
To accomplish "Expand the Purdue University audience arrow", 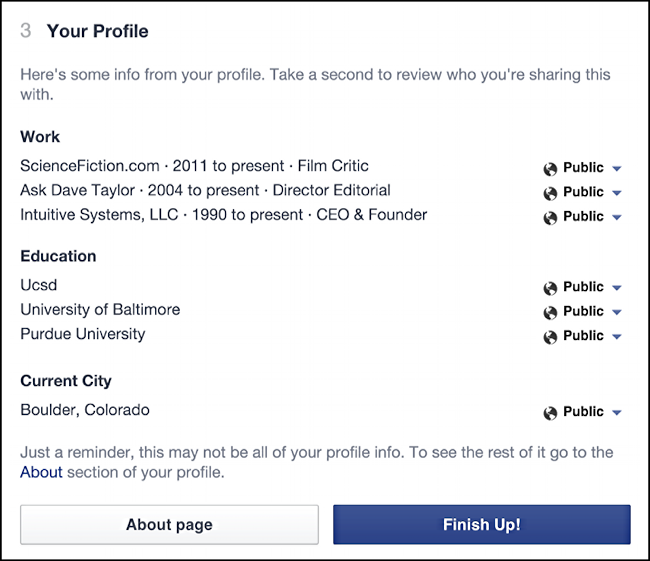I will pos(617,337).
